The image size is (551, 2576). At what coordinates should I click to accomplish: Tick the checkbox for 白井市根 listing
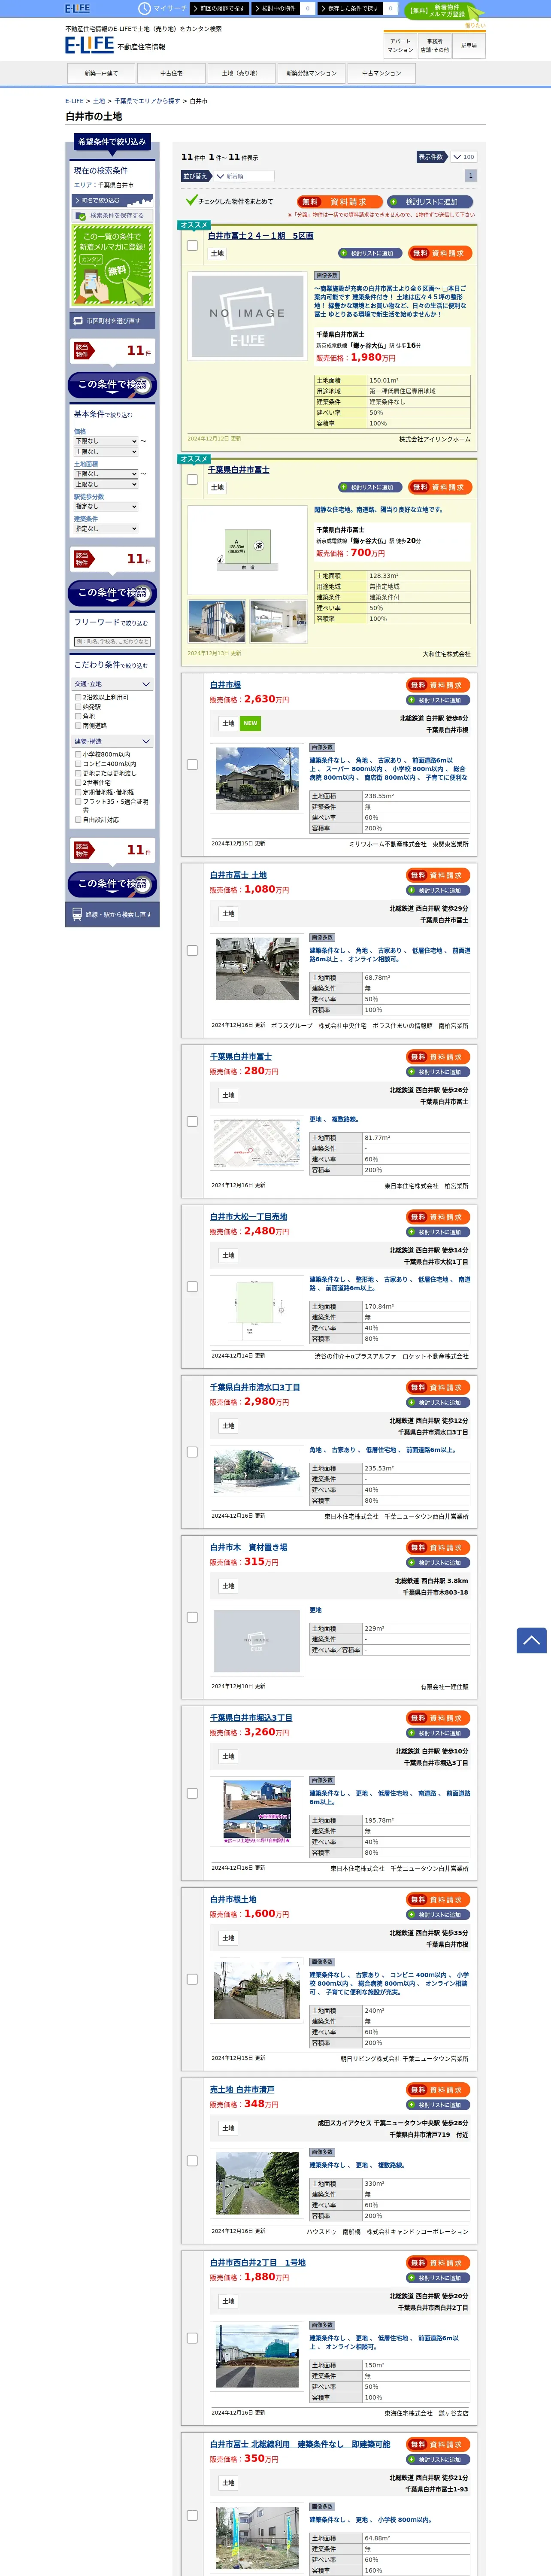192,764
